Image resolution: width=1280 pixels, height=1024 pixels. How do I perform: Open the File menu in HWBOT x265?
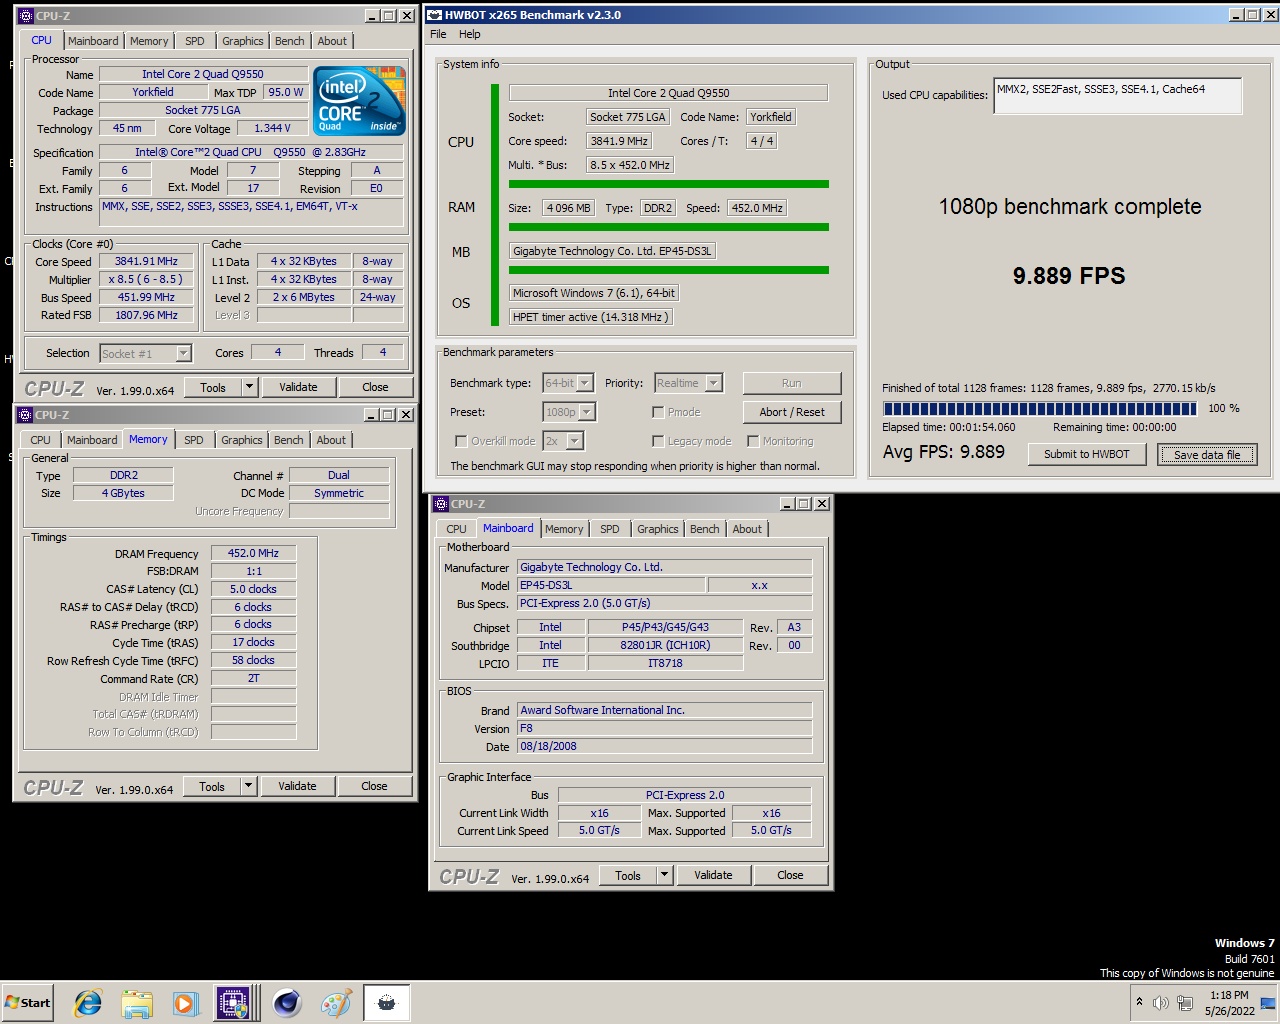[x=438, y=34]
